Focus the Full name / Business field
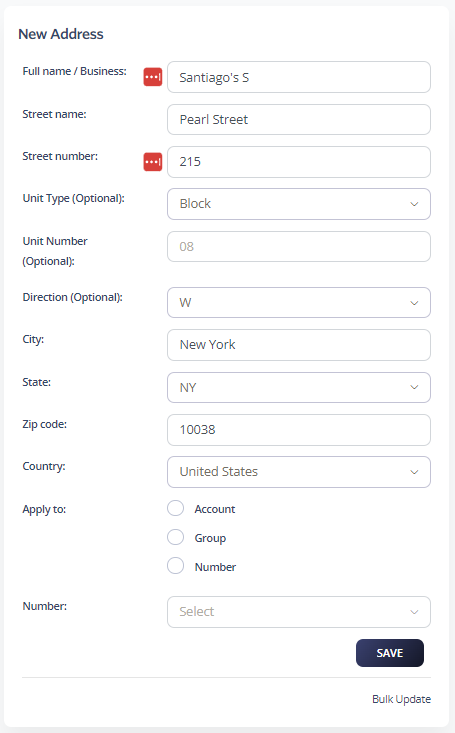The height and width of the screenshot is (733, 455). point(299,77)
